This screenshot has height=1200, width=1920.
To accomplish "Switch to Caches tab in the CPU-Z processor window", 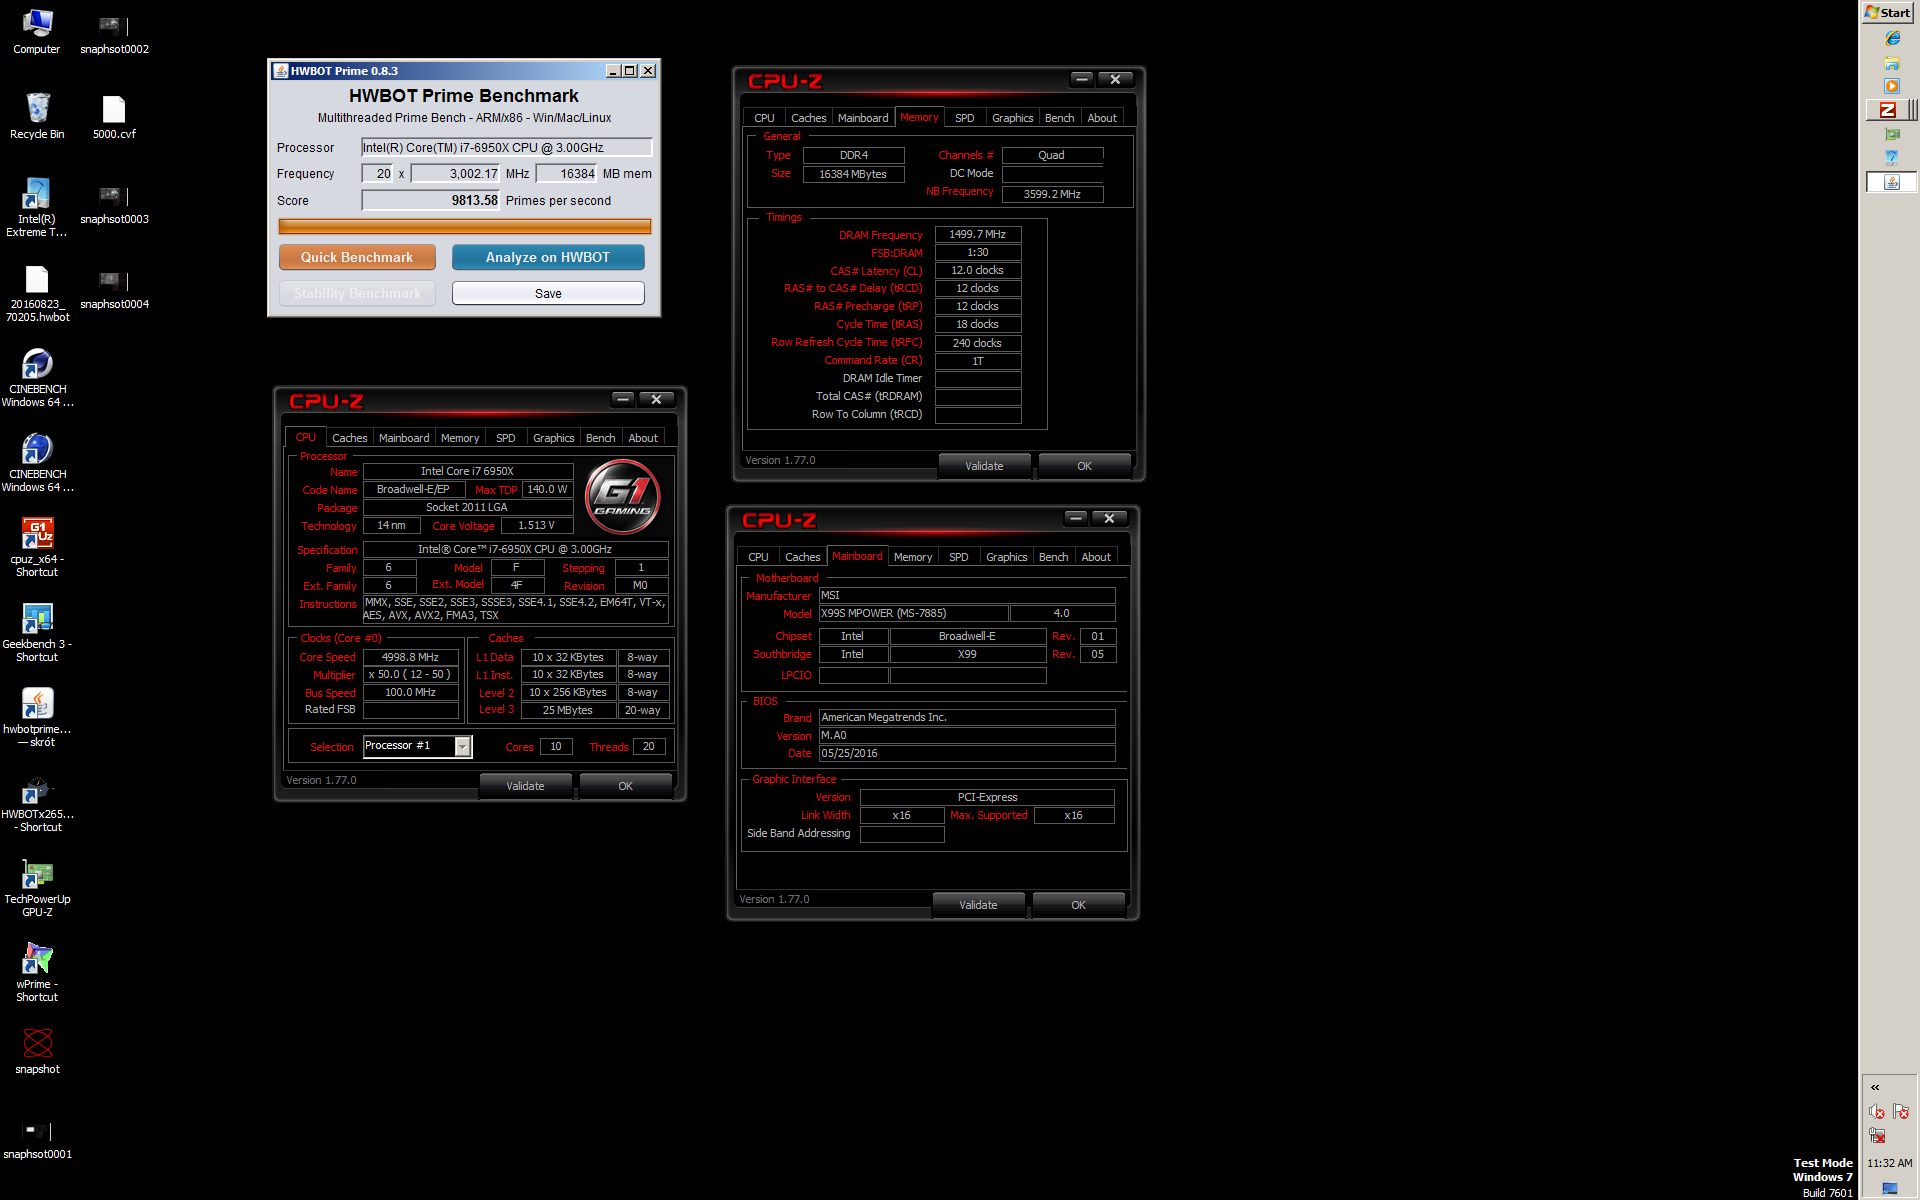I will (x=349, y=438).
